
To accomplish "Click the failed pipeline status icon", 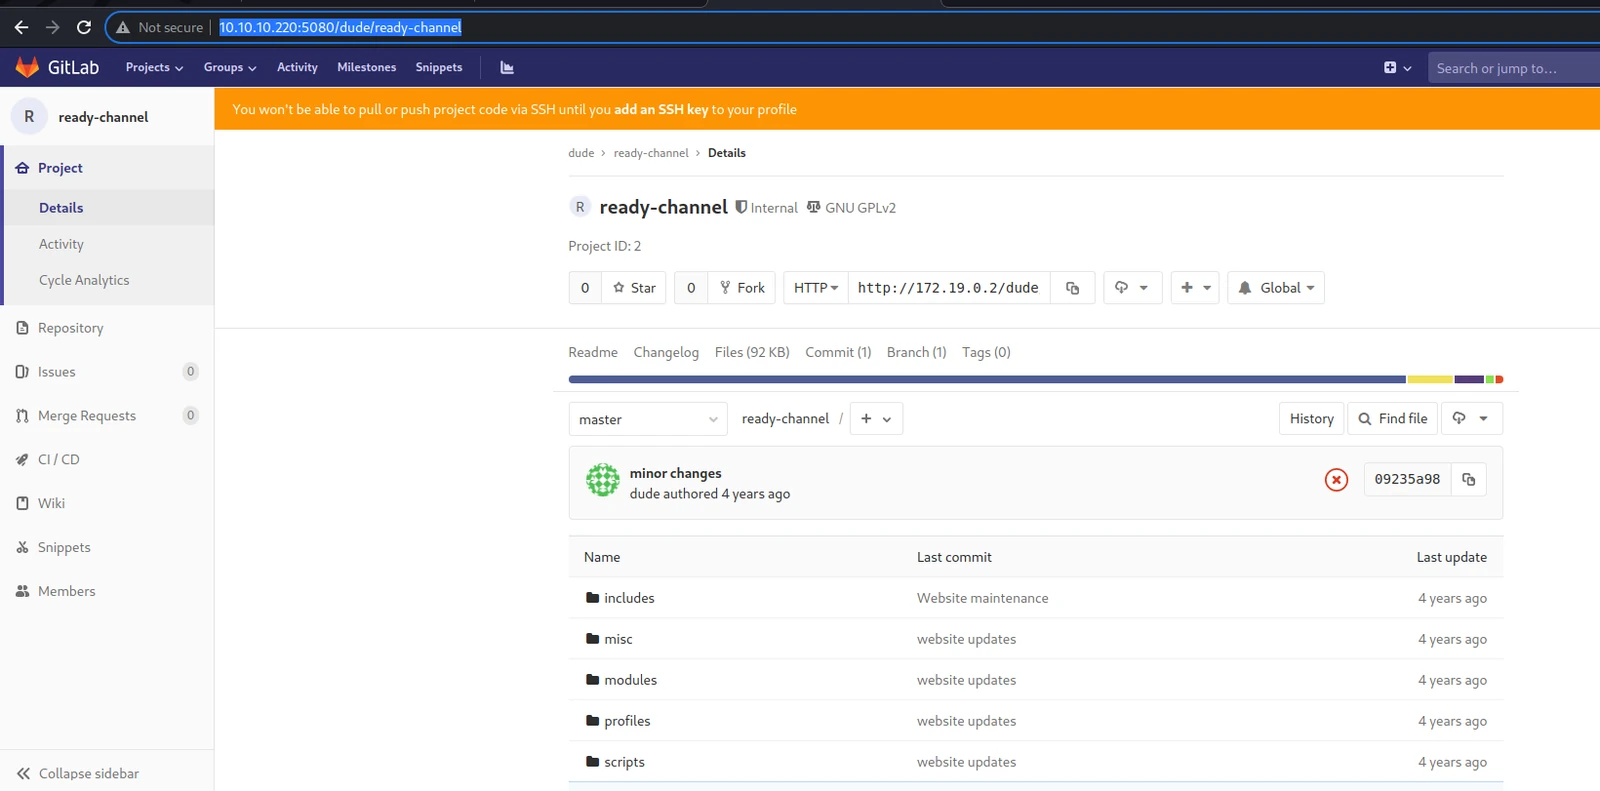I will (1336, 480).
